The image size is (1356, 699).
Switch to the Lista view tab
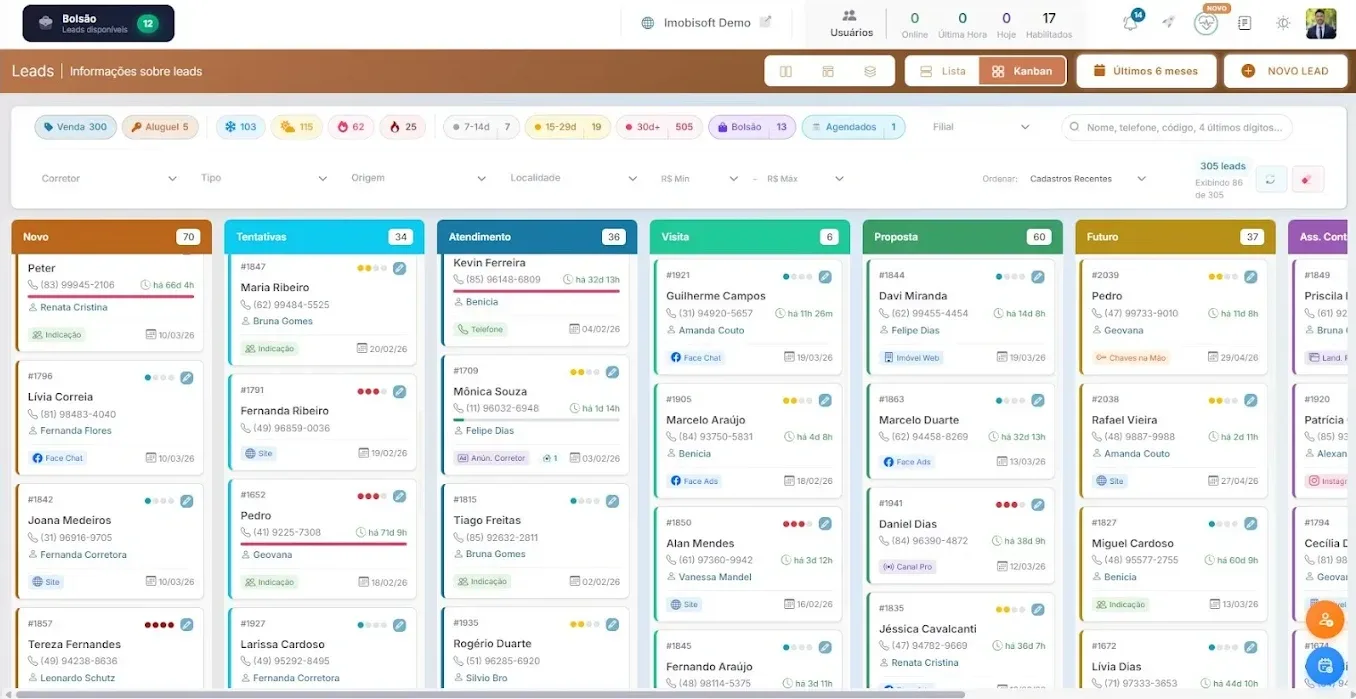tap(942, 71)
